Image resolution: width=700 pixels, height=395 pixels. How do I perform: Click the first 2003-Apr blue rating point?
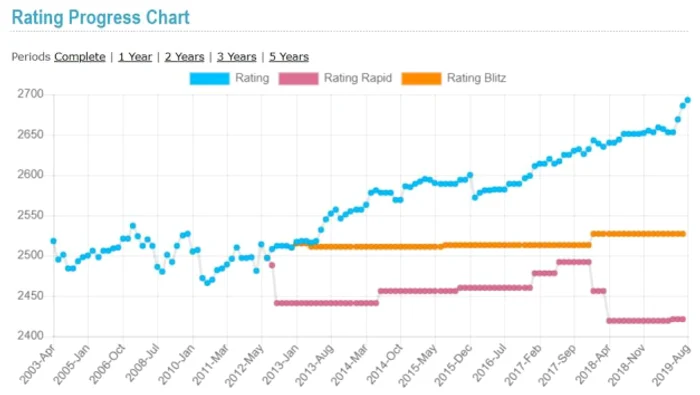tap(54, 241)
